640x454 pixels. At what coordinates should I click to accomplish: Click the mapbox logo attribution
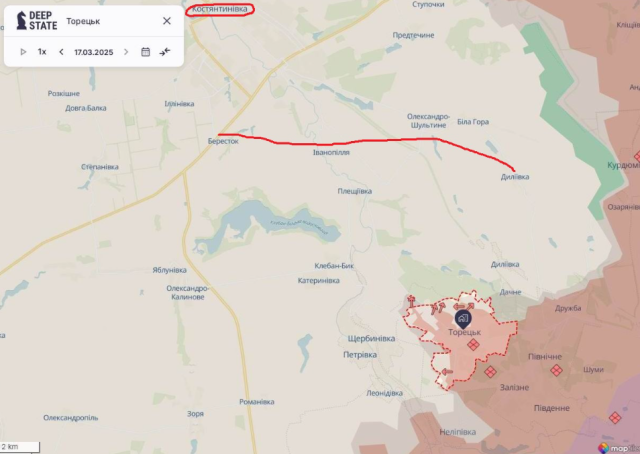click(618, 447)
